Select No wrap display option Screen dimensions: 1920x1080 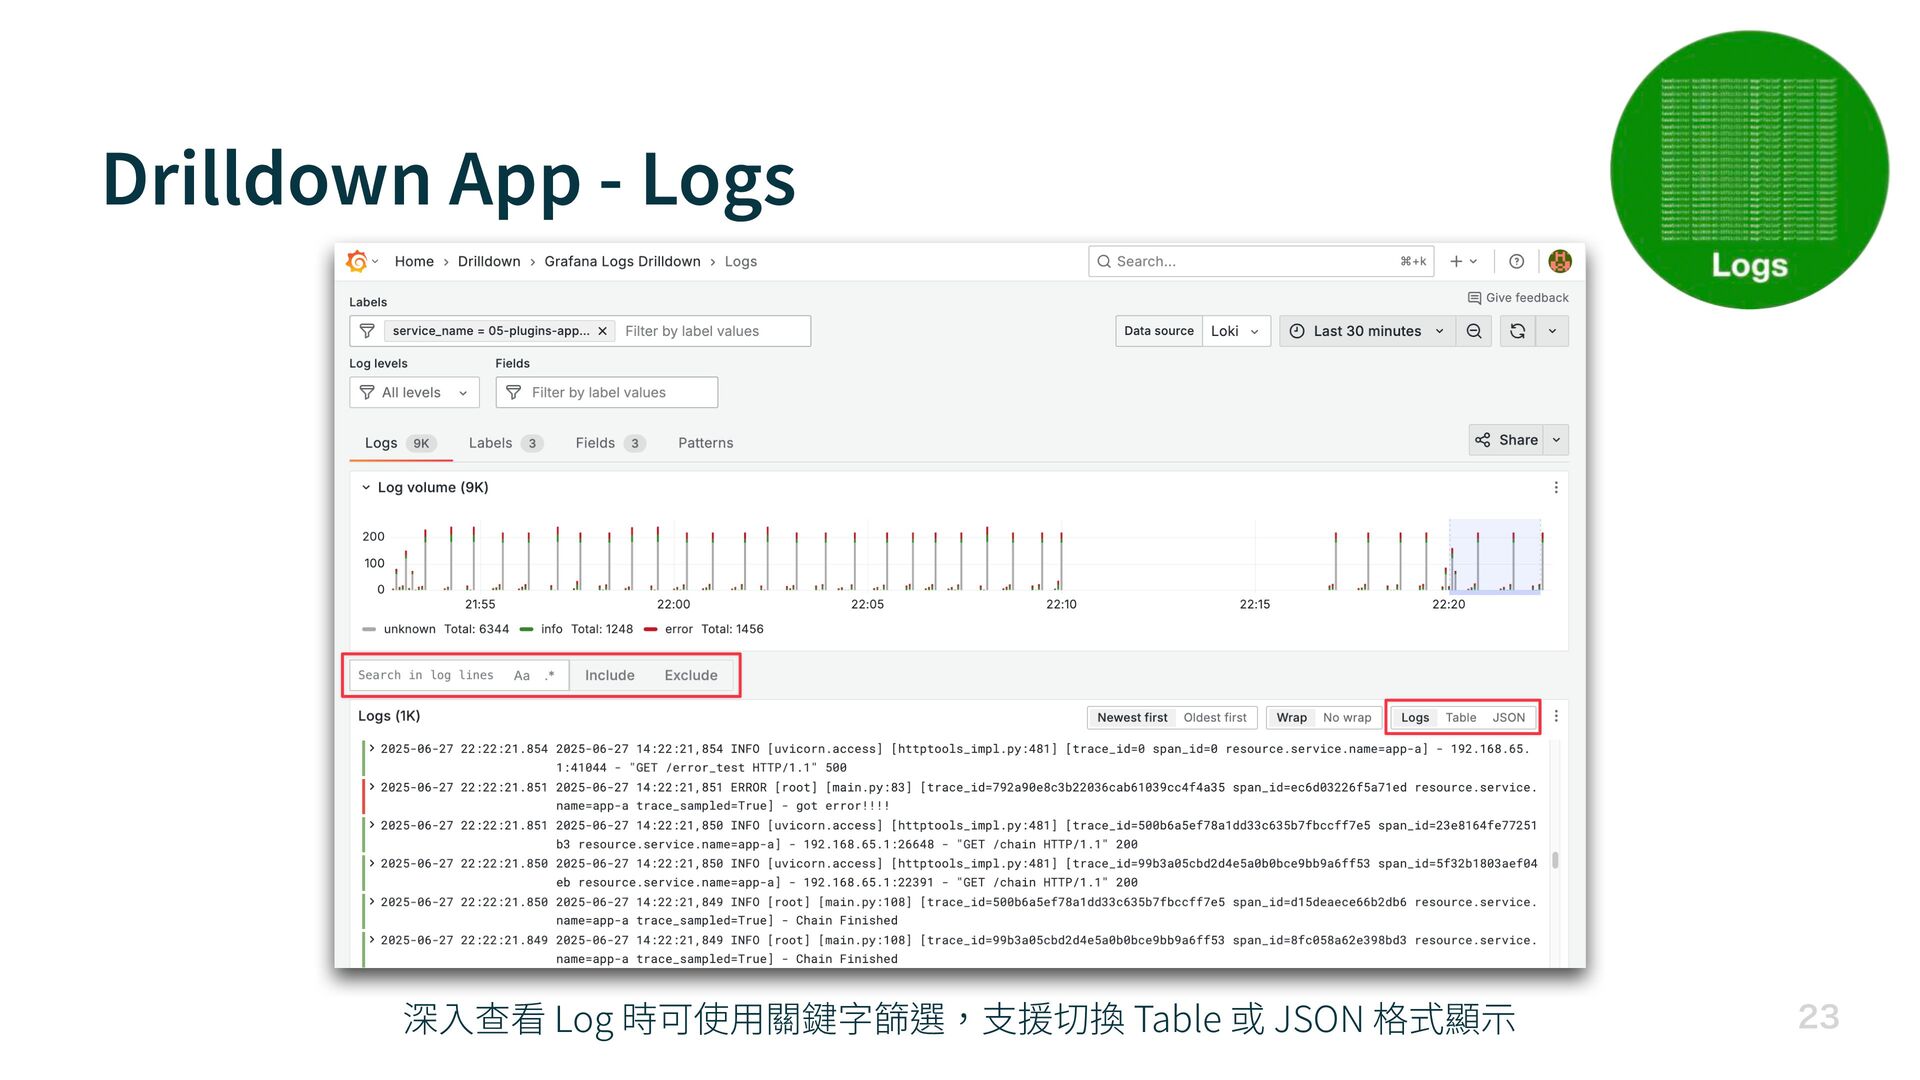tap(1346, 717)
